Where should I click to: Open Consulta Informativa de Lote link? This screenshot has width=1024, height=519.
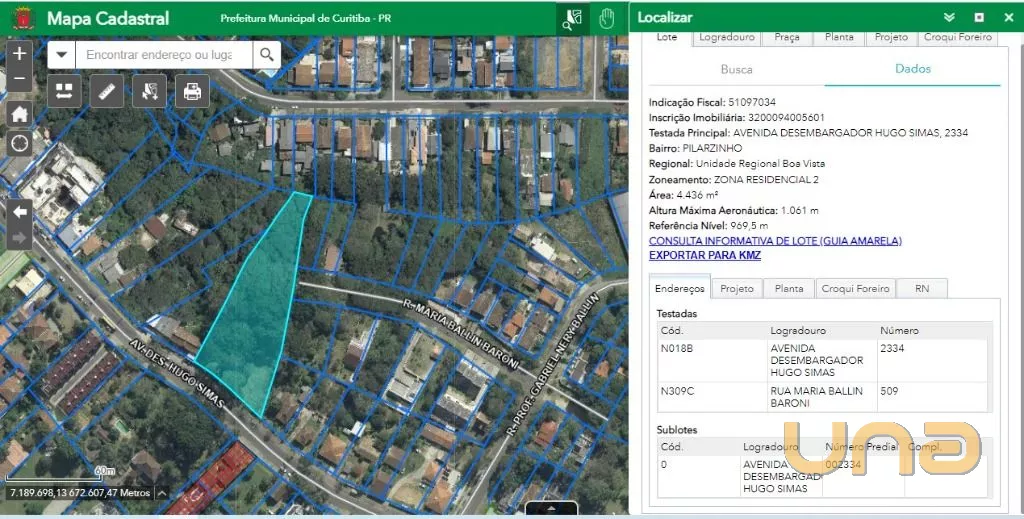[775, 241]
